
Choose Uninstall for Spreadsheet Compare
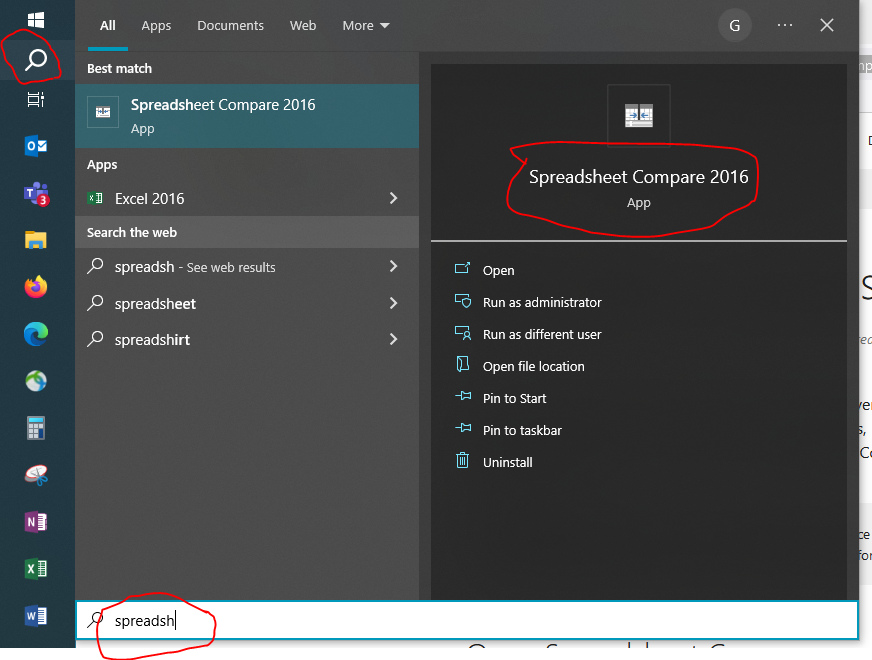pos(507,462)
